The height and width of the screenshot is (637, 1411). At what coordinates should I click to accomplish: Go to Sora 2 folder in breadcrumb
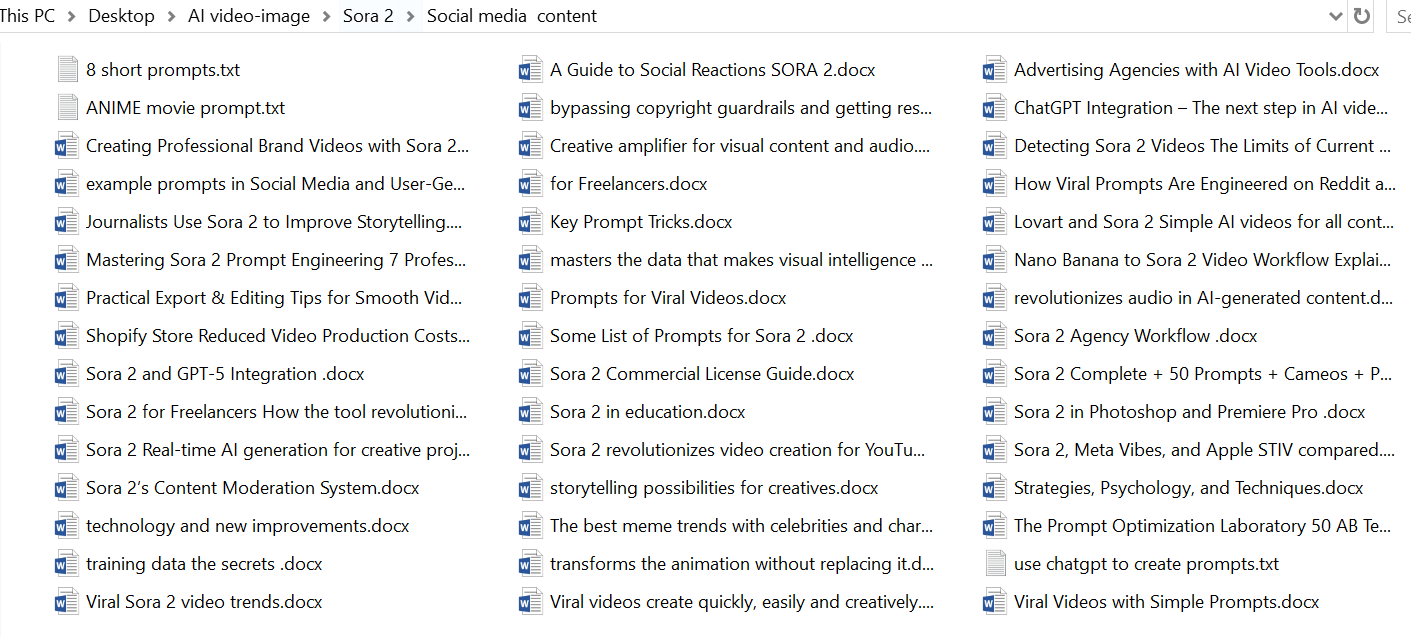point(368,16)
